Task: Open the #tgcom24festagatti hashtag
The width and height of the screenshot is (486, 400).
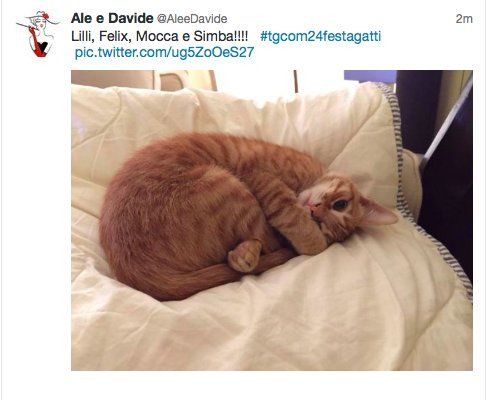Action: coord(320,36)
